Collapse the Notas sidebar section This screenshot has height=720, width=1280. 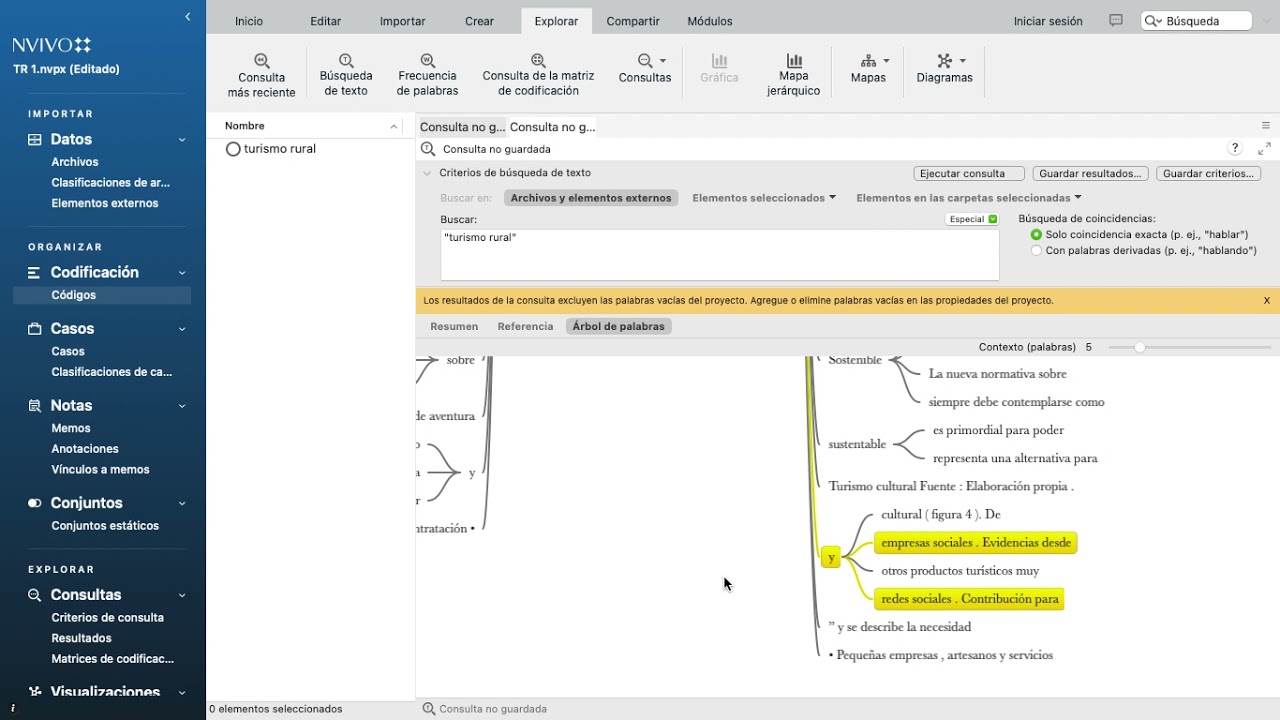coord(182,406)
